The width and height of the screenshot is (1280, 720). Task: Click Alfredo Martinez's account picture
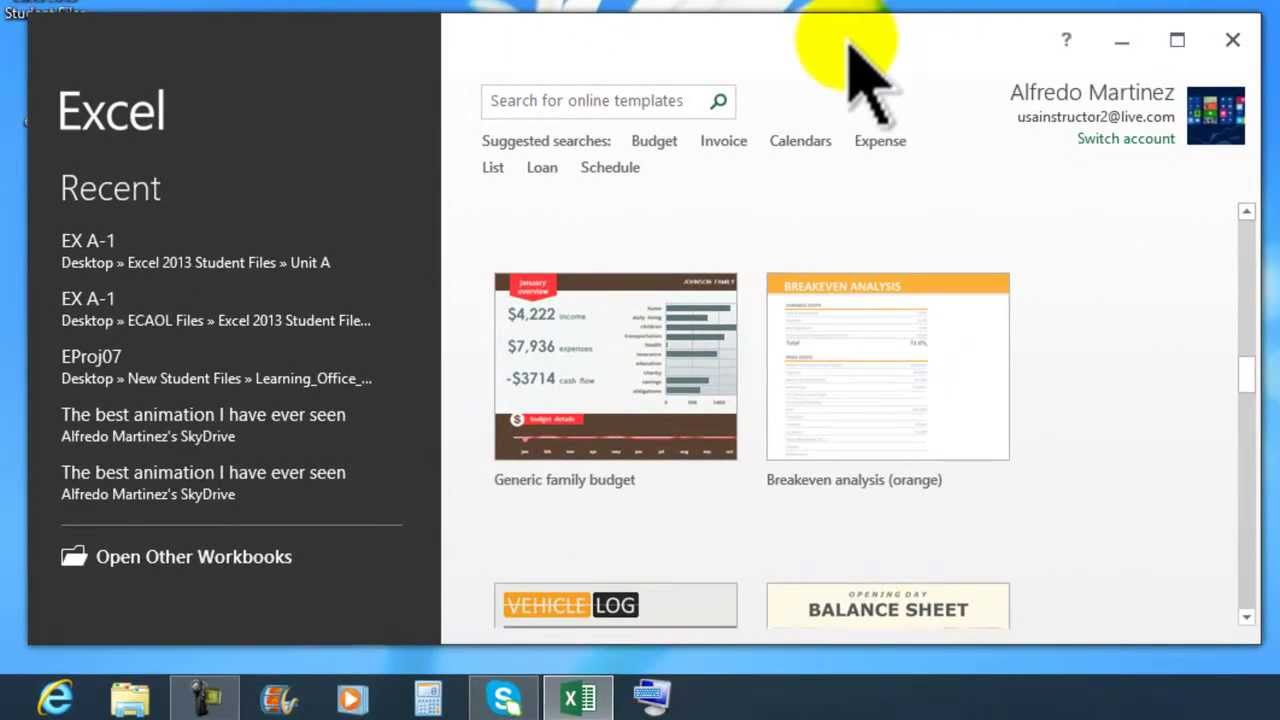1216,116
